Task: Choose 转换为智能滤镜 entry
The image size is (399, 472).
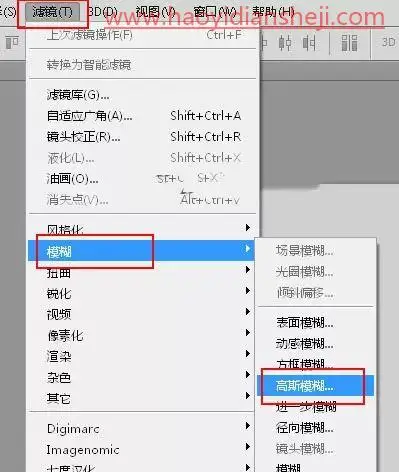Action: pyautogui.click(x=143, y=65)
